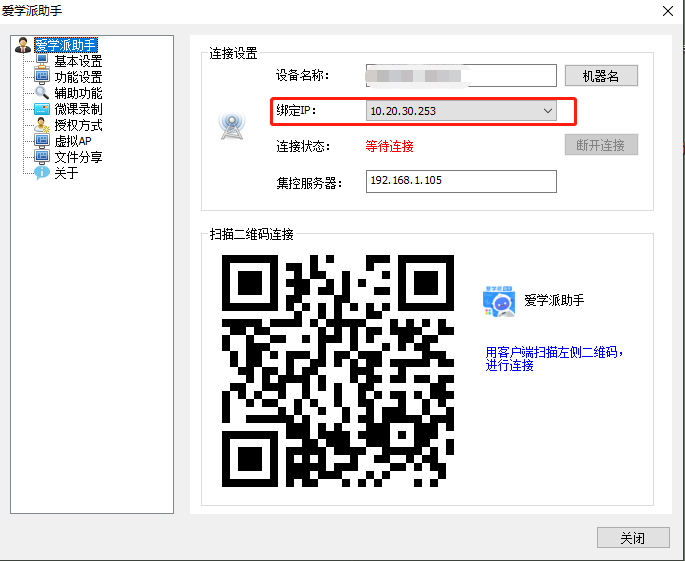The height and width of the screenshot is (561, 685).
Task: Select the 文件分享 entry
Action: coord(78,157)
